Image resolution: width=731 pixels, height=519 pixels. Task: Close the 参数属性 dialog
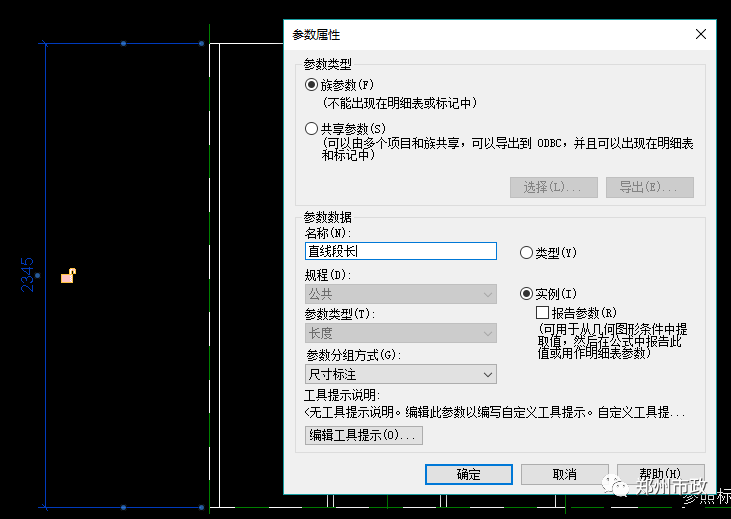click(701, 34)
